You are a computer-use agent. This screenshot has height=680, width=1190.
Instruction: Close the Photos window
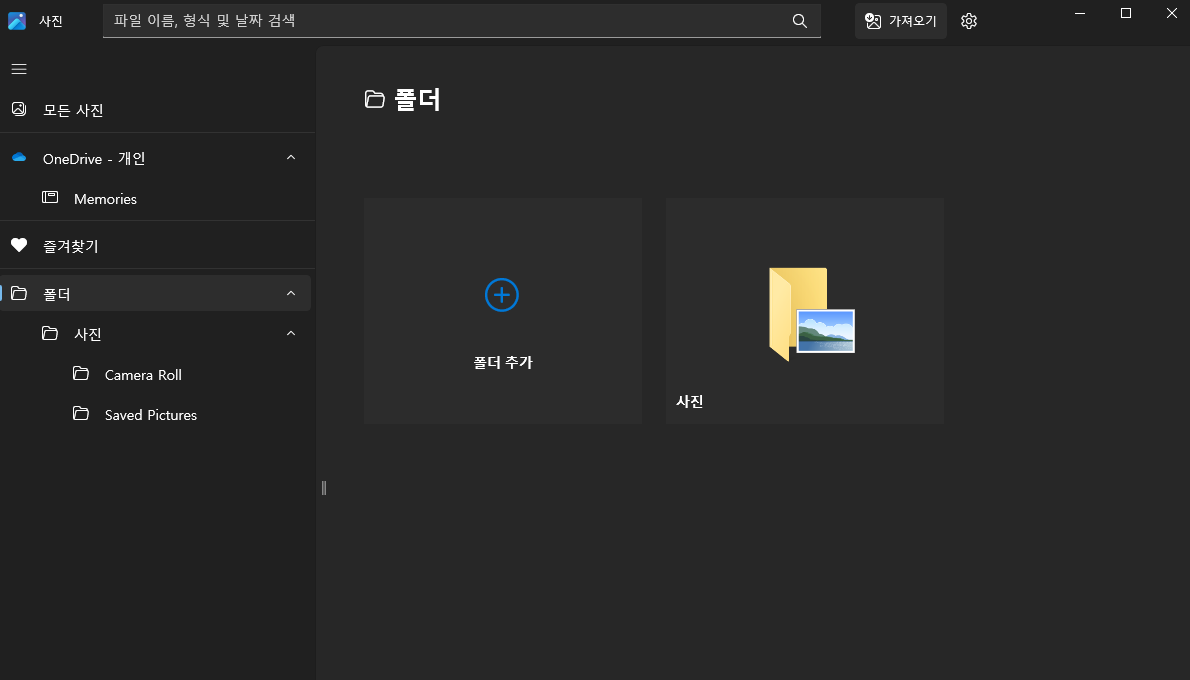pos(1172,14)
